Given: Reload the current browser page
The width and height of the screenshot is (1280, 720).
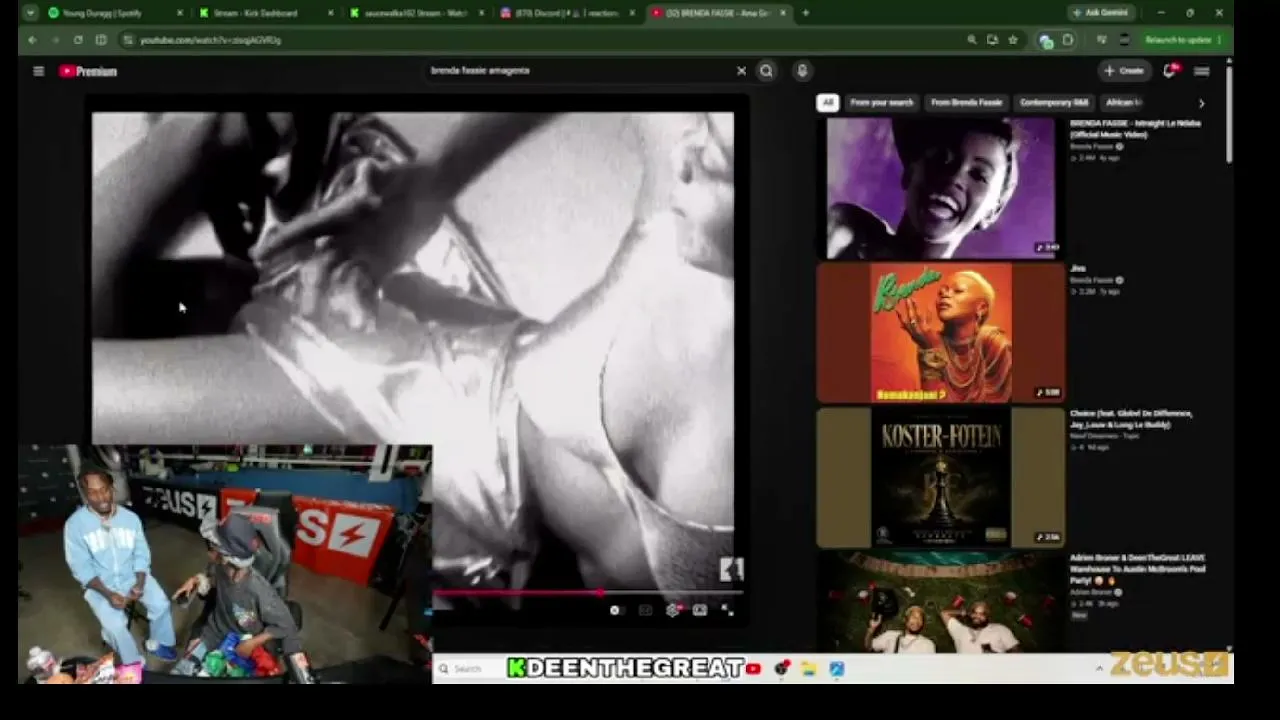Looking at the screenshot, I should [x=78, y=40].
